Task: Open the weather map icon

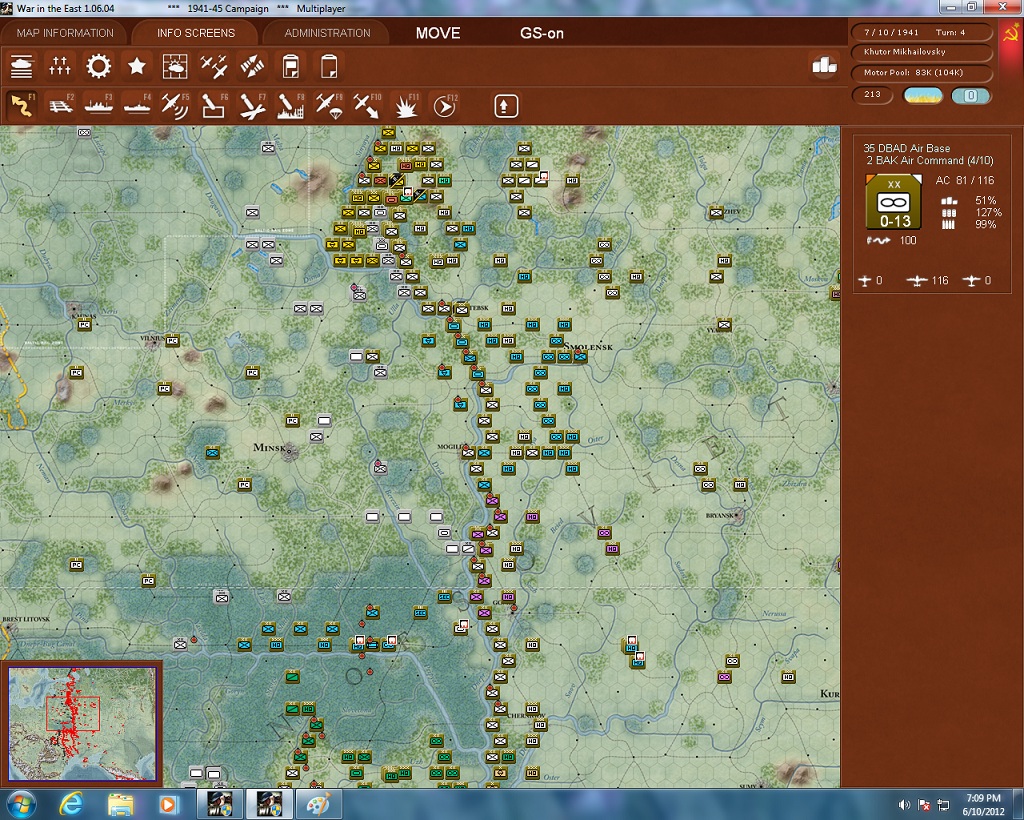Action: coord(175,67)
